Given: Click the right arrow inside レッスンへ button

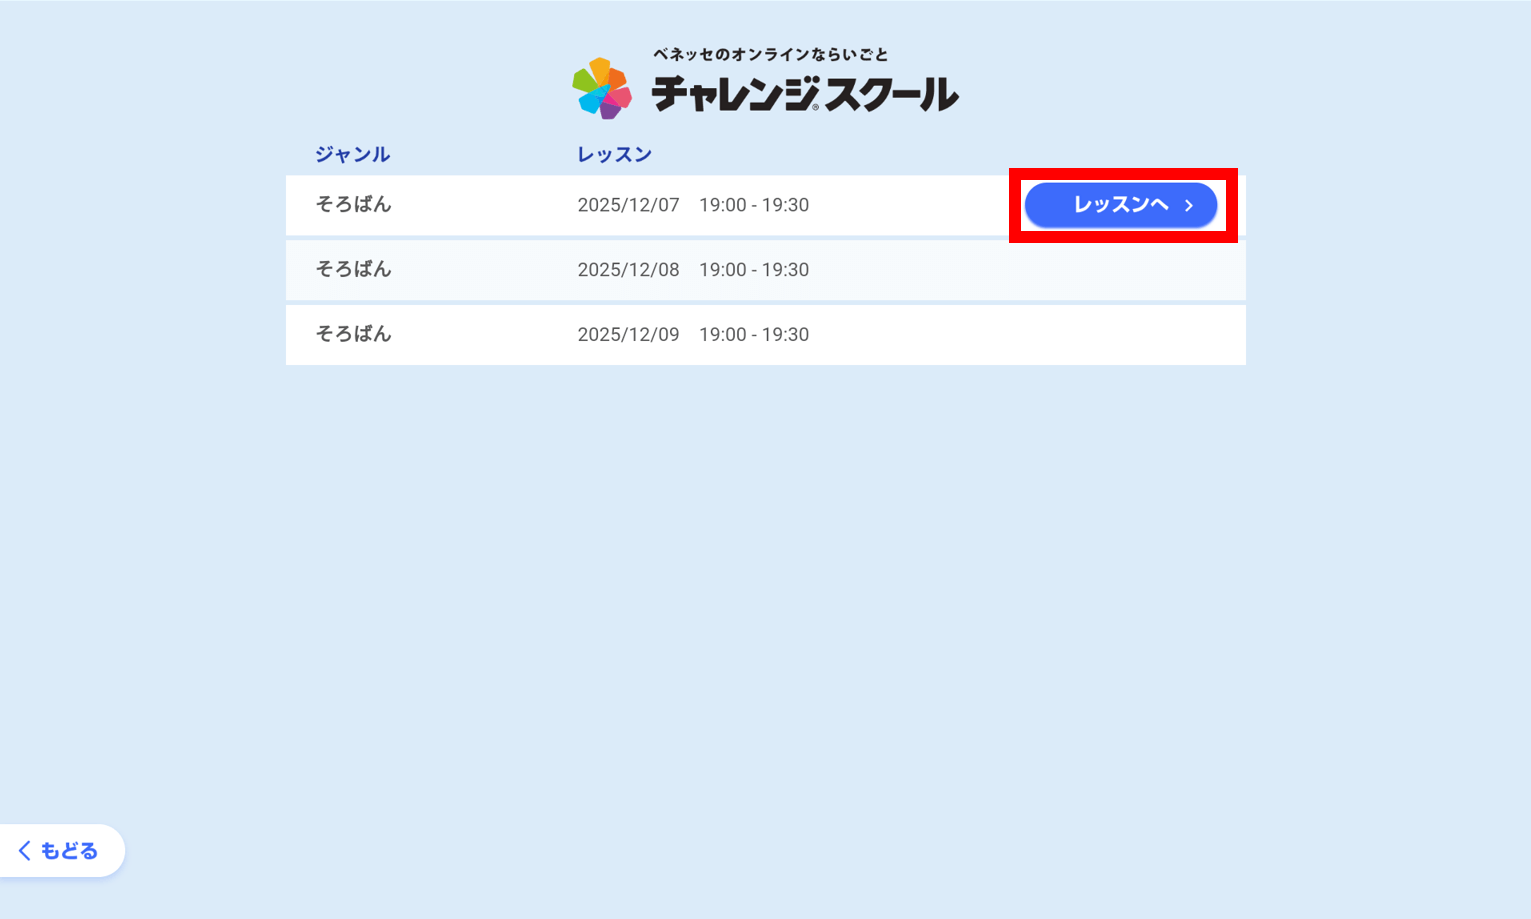Looking at the screenshot, I should pos(1189,205).
